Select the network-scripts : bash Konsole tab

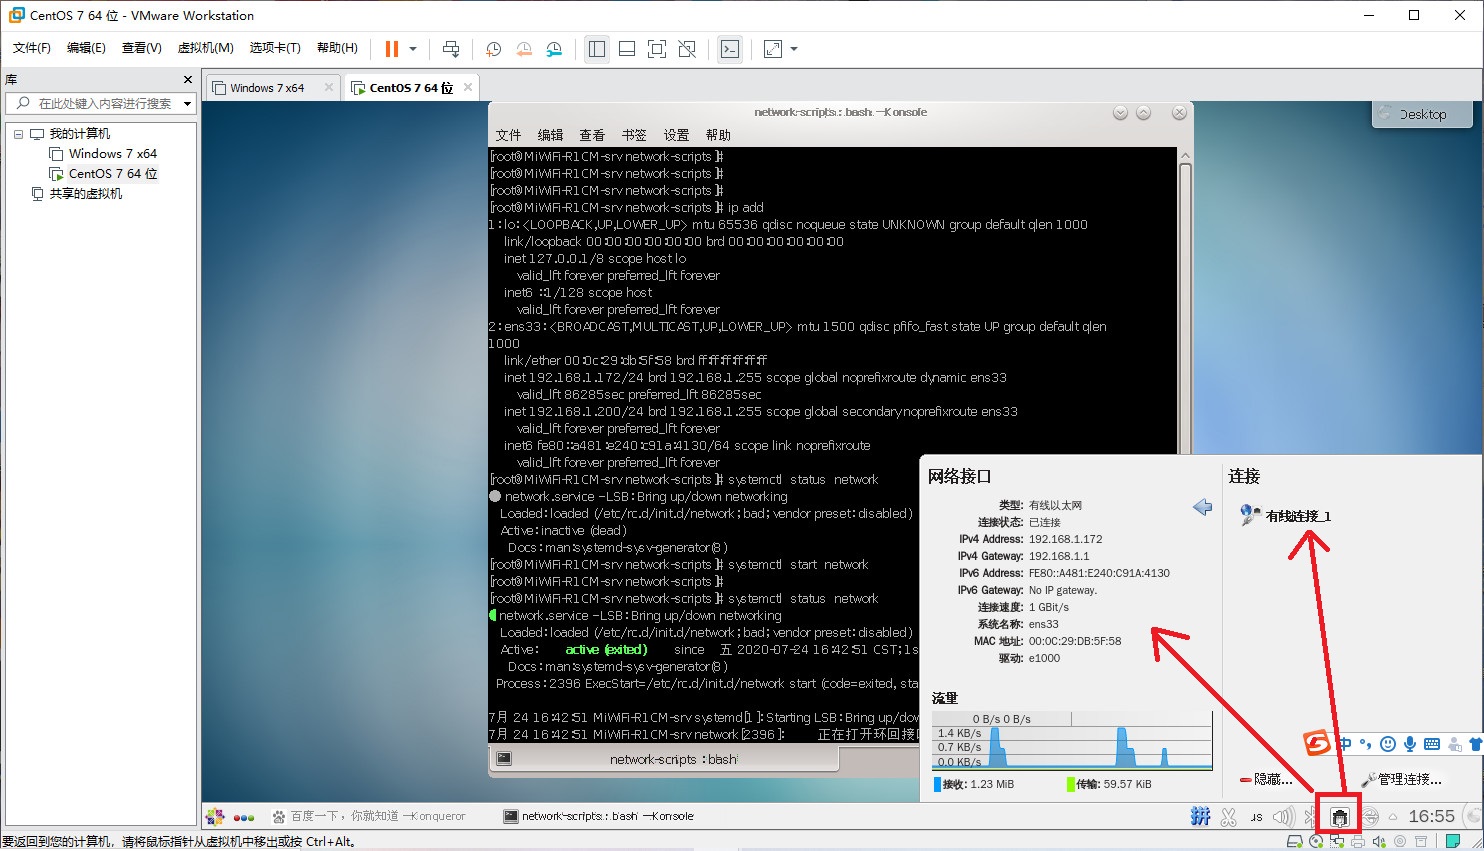coord(664,759)
